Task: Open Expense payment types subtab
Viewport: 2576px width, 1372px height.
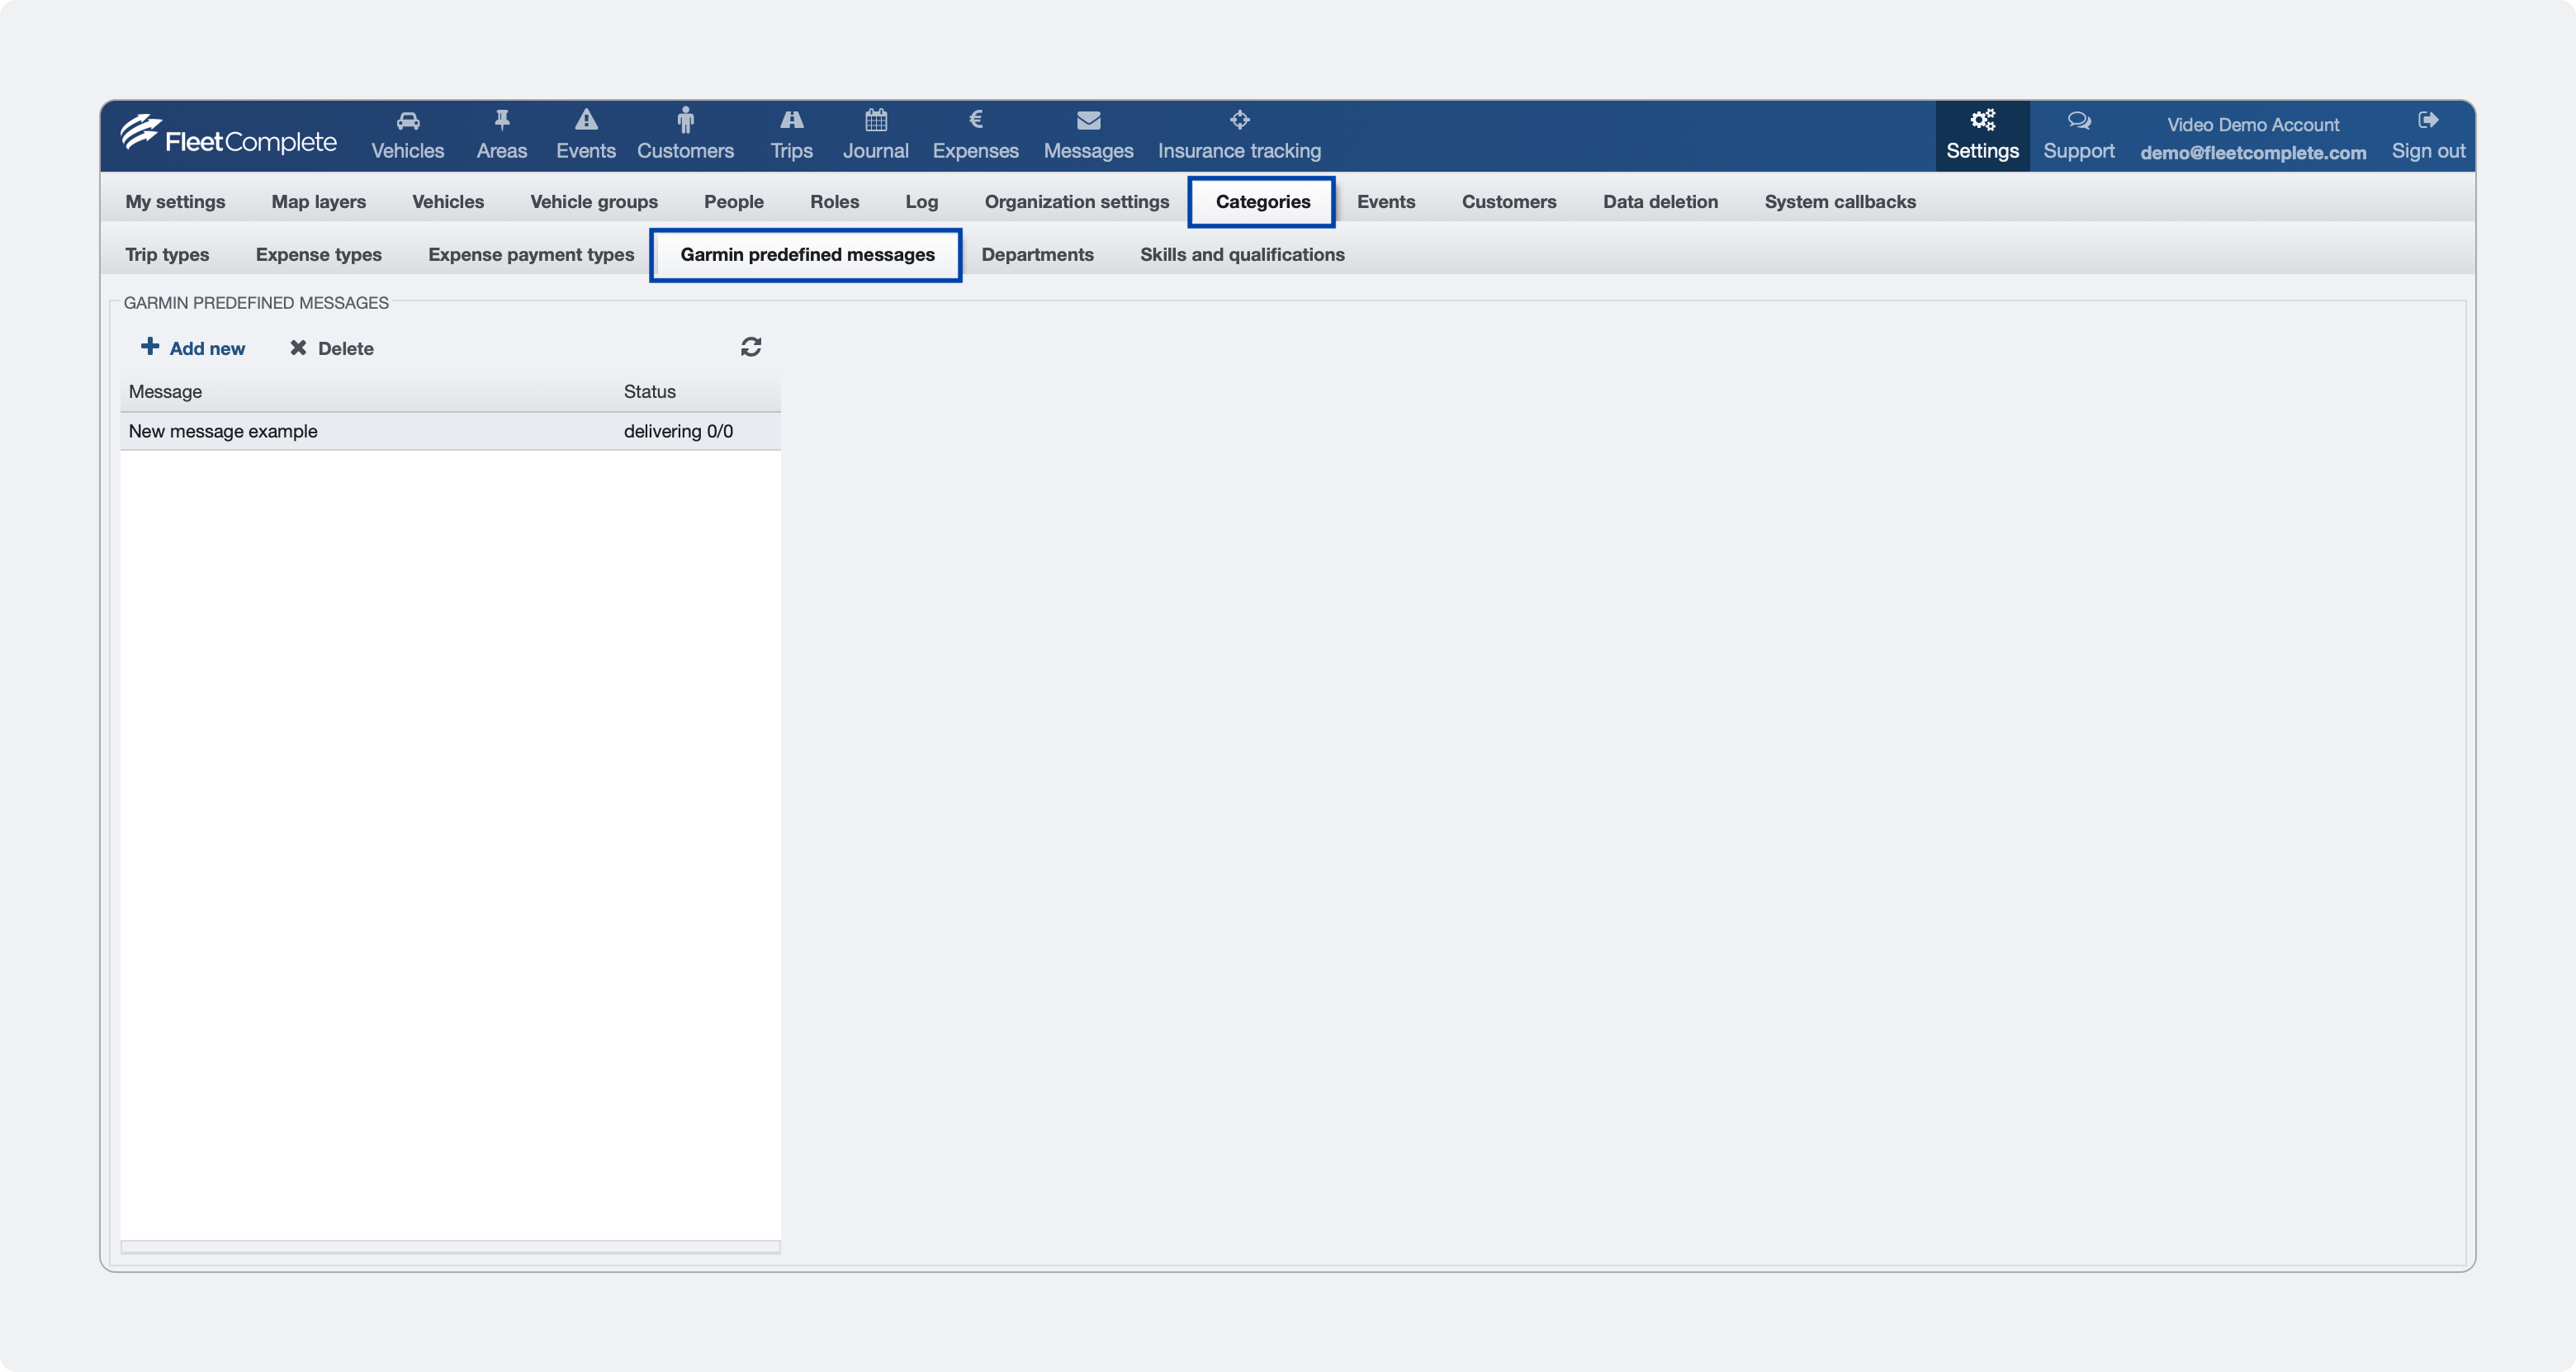Action: coord(531,254)
